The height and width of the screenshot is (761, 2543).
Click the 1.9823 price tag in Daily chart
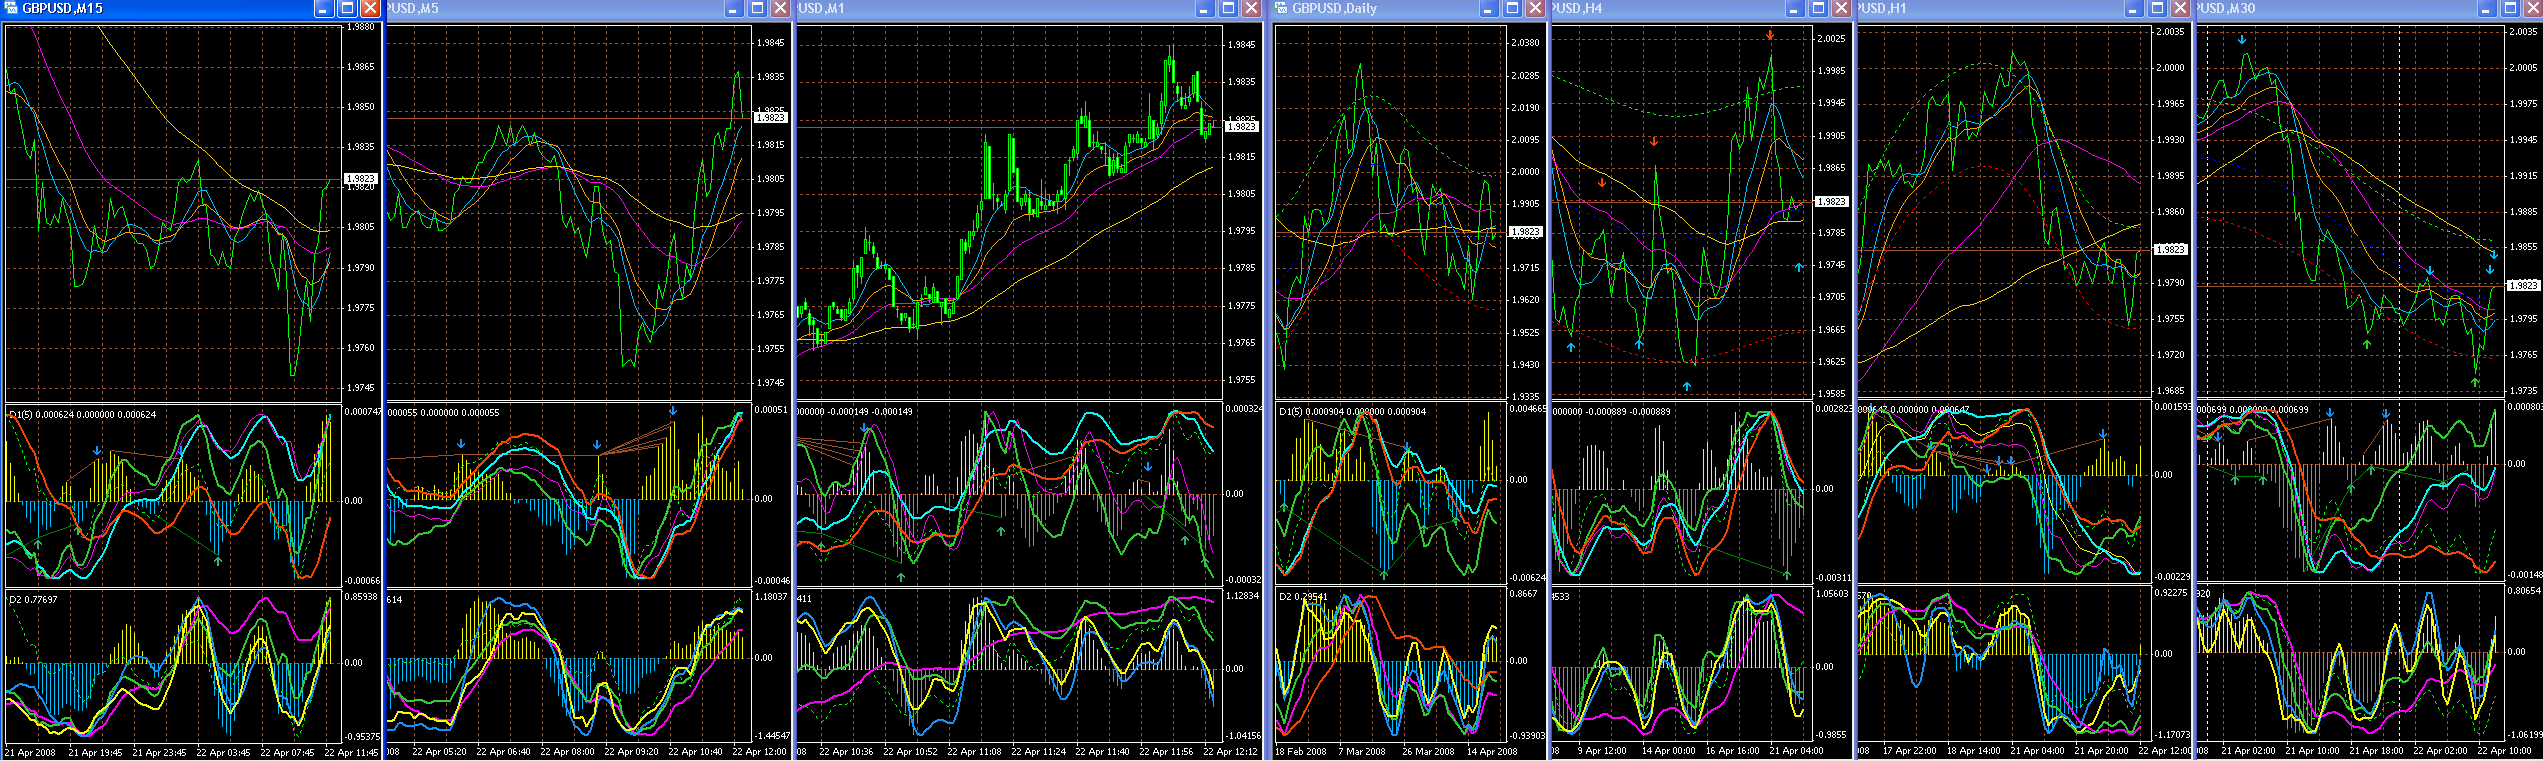coord(1525,232)
